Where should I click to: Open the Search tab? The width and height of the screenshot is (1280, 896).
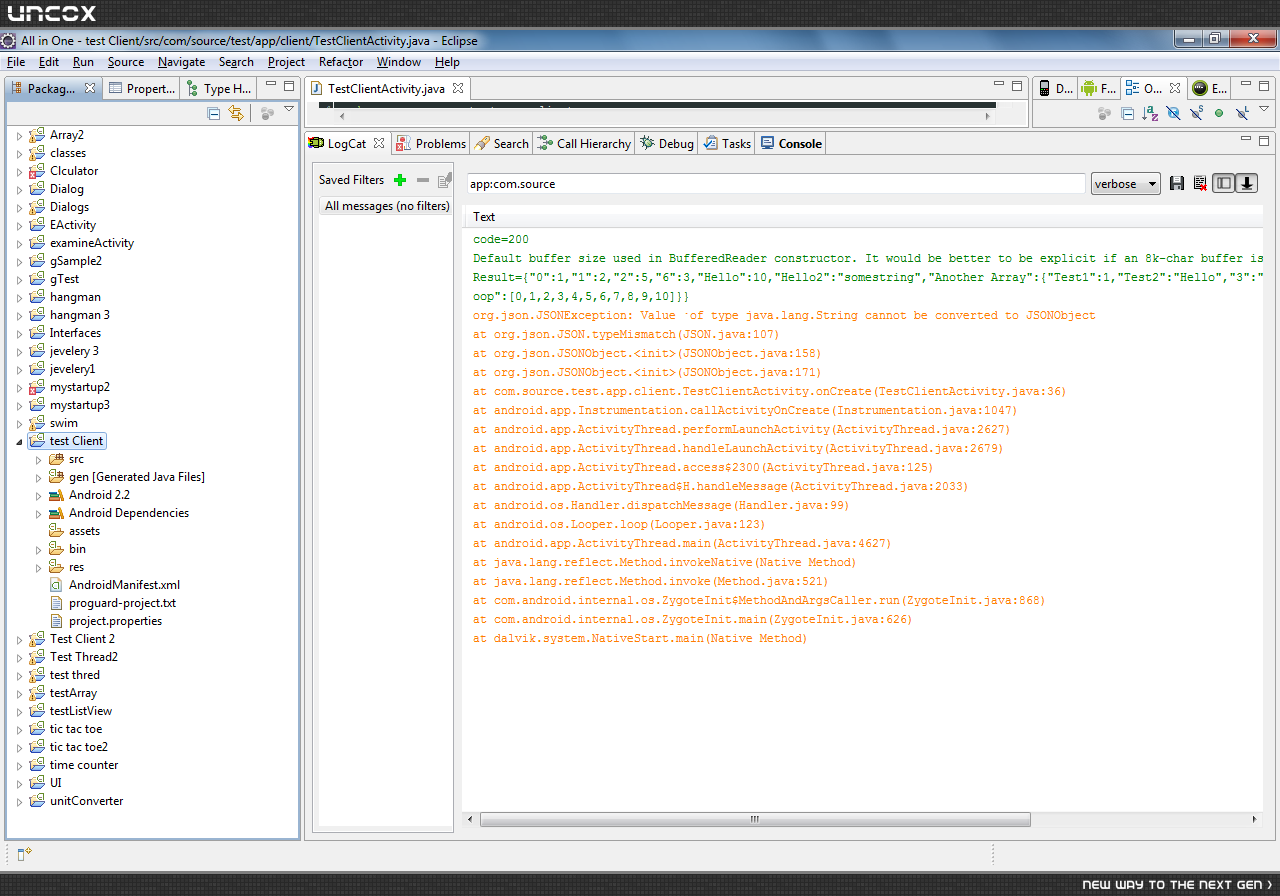coord(502,143)
